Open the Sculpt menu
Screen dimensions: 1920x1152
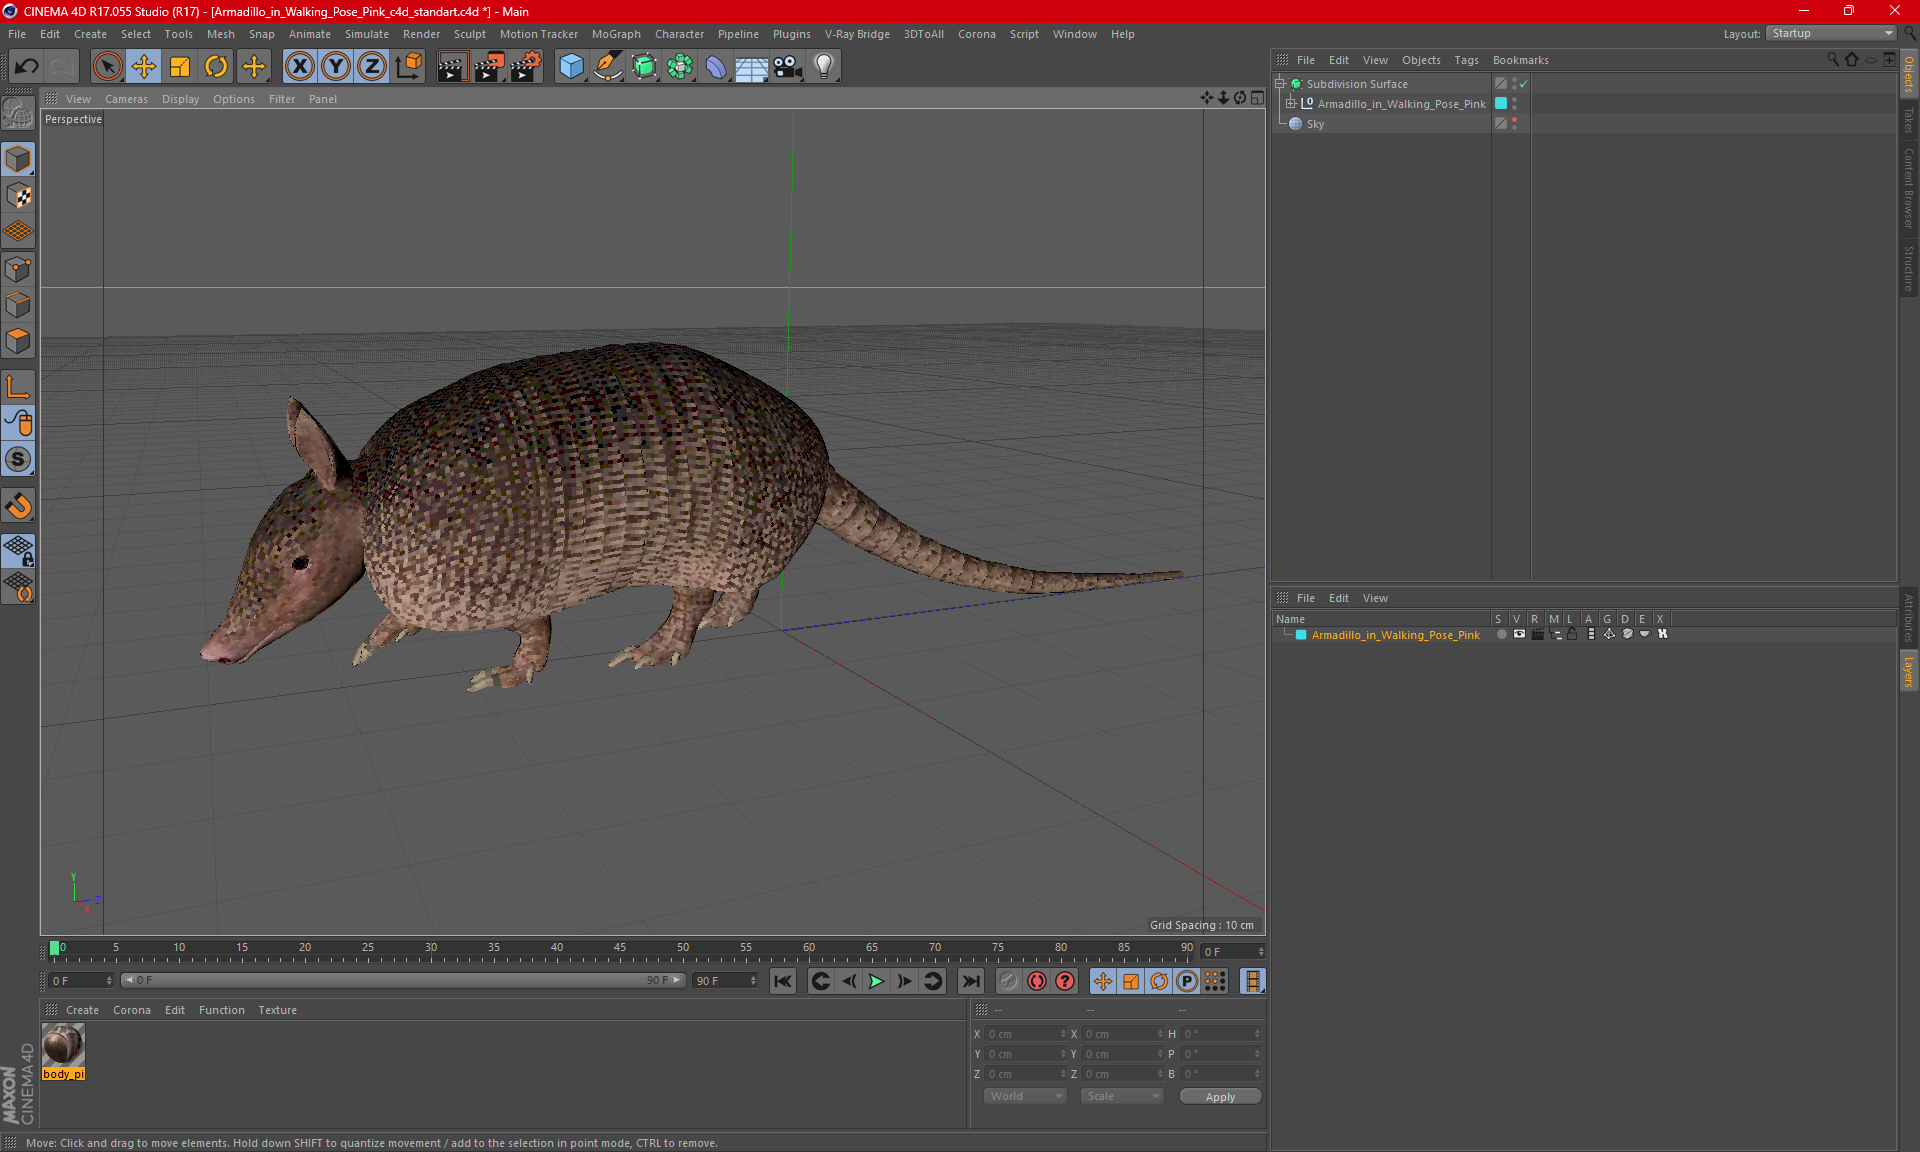pyautogui.click(x=469, y=34)
